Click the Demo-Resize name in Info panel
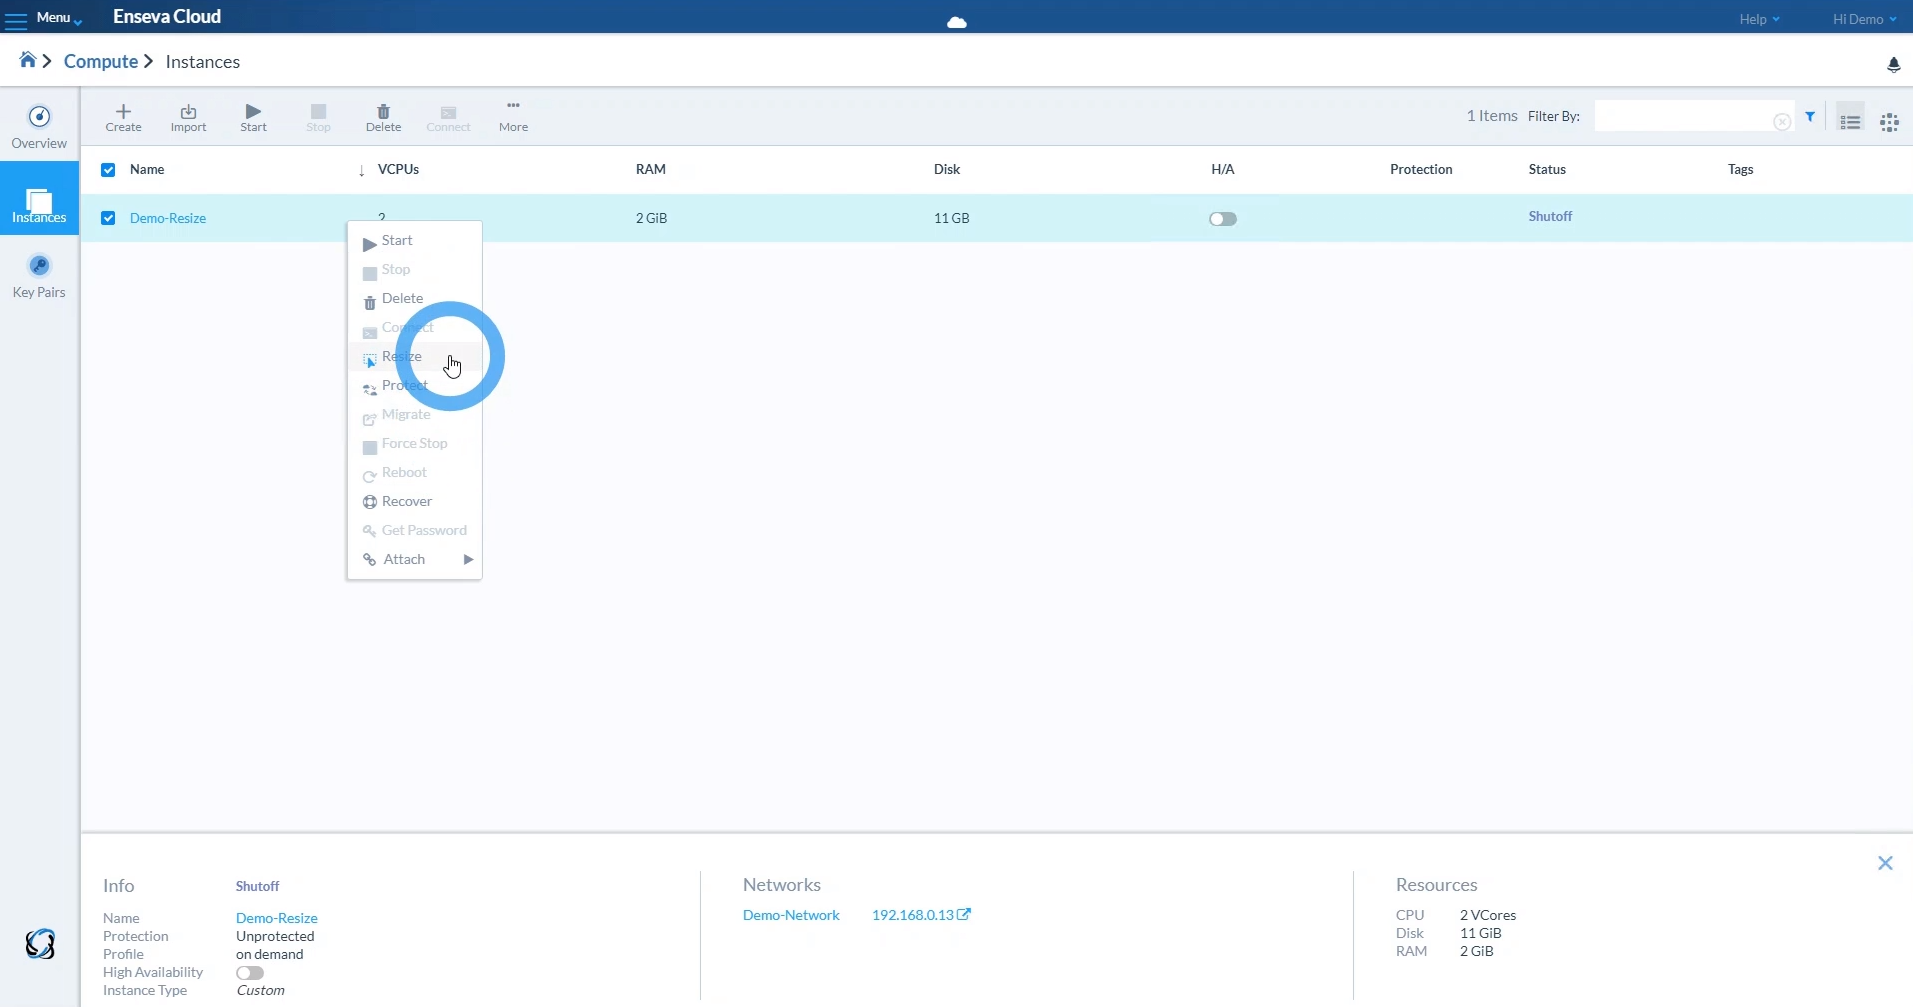 pos(277,918)
